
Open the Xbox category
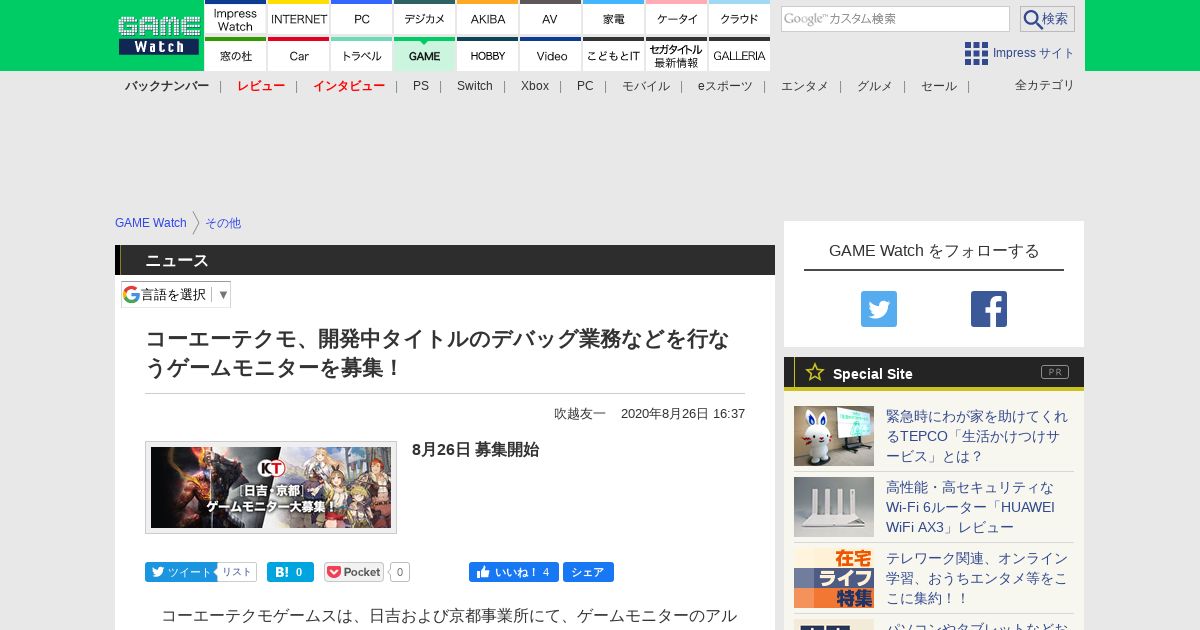(535, 86)
